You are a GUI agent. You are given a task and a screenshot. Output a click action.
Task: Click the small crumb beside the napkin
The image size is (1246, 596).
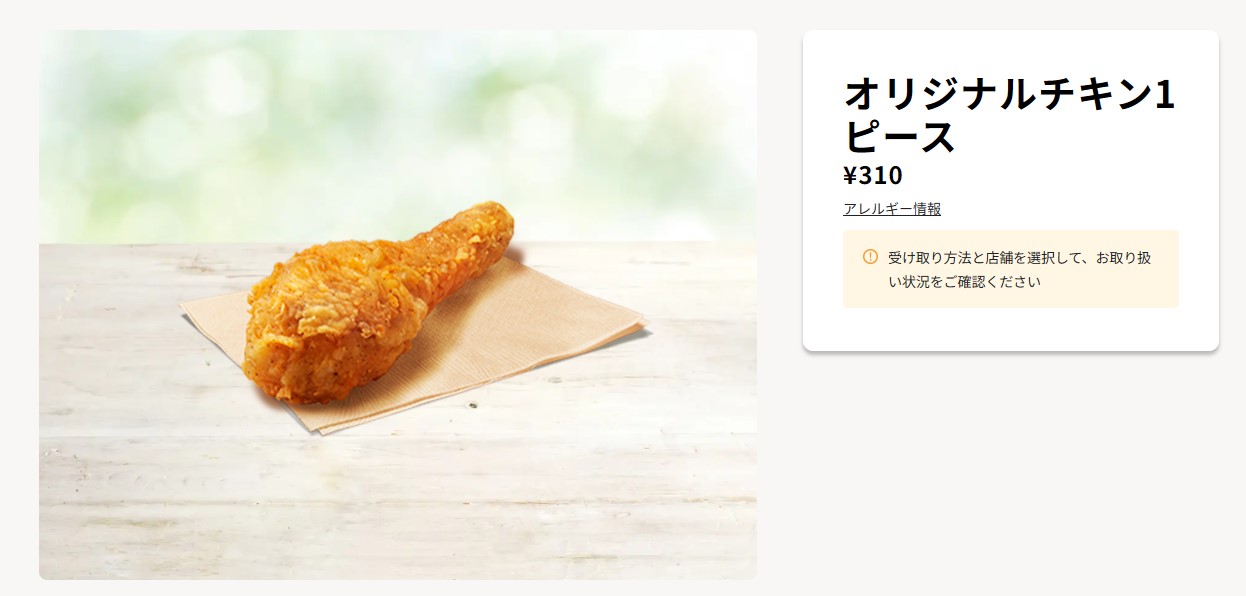[473, 405]
